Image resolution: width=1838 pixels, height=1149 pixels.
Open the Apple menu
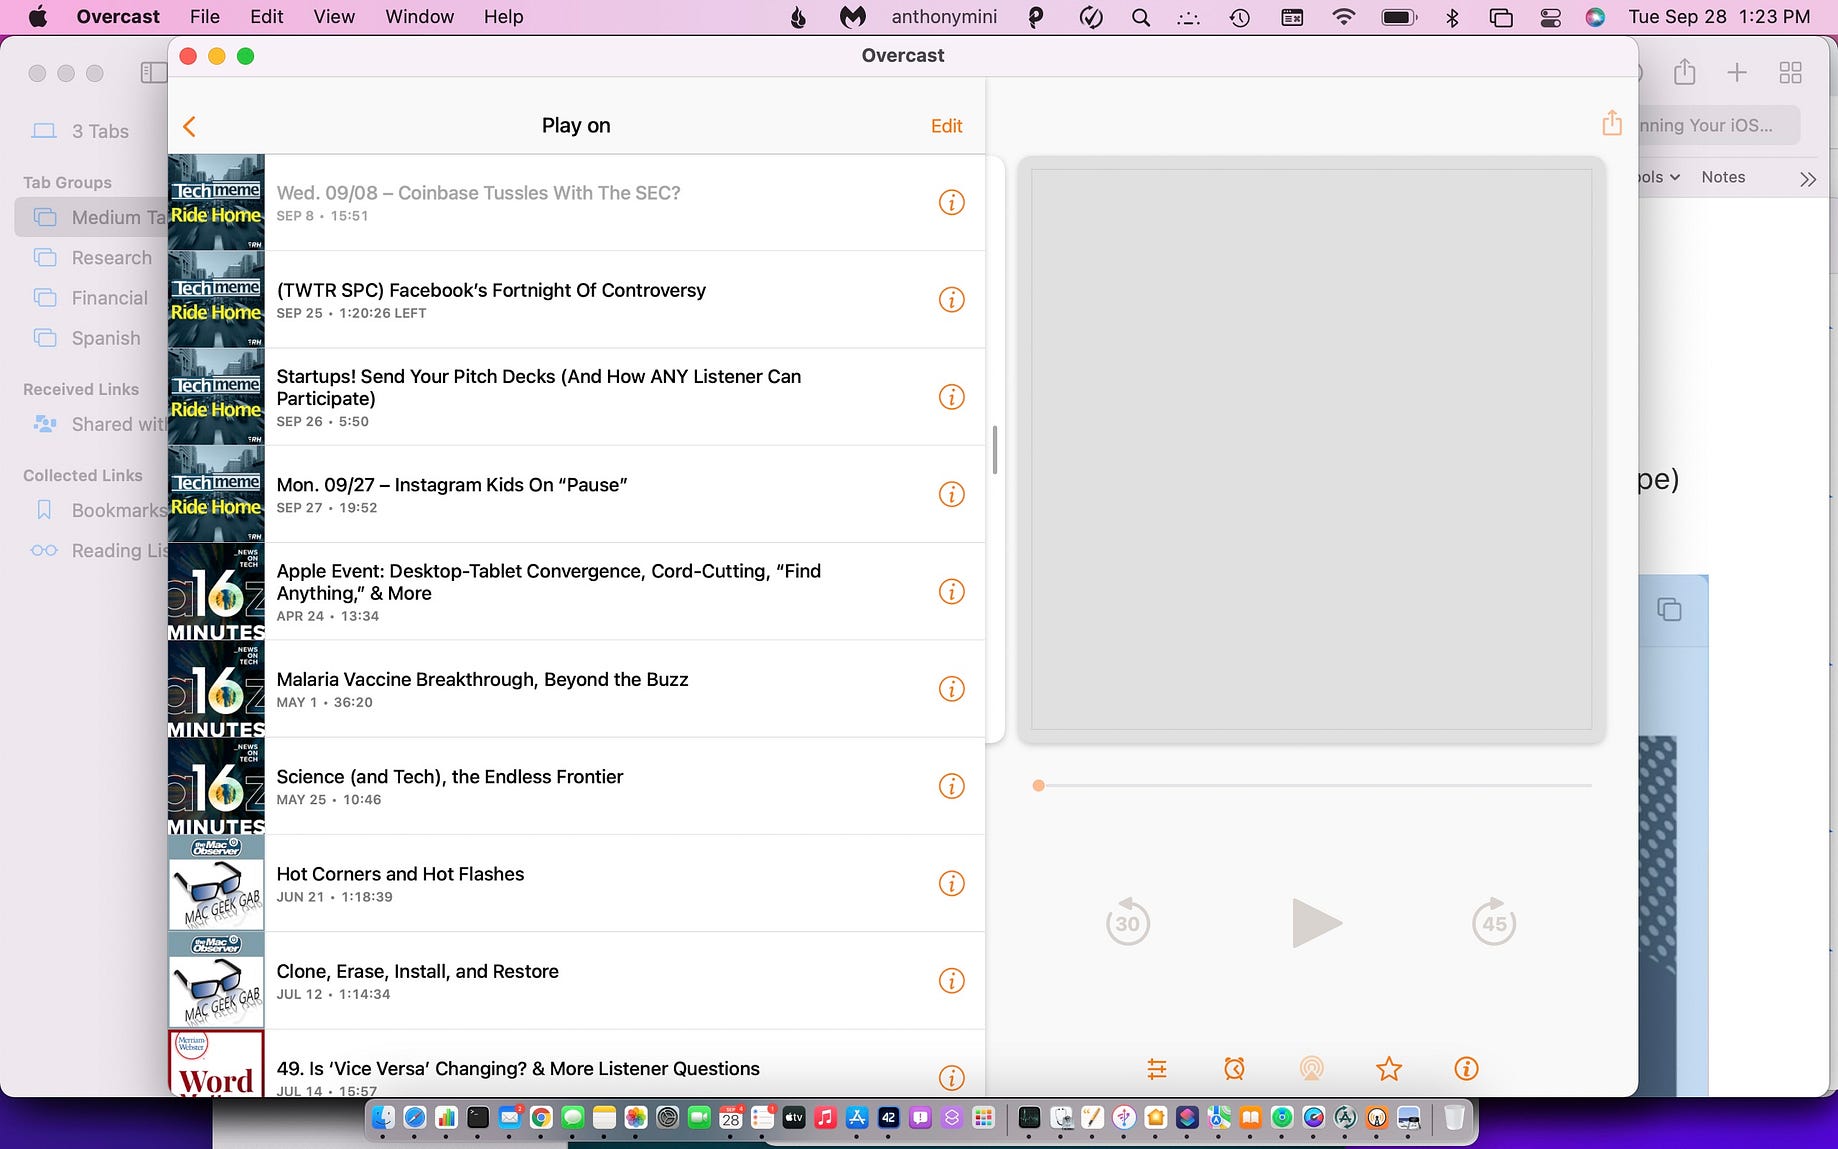(x=38, y=17)
